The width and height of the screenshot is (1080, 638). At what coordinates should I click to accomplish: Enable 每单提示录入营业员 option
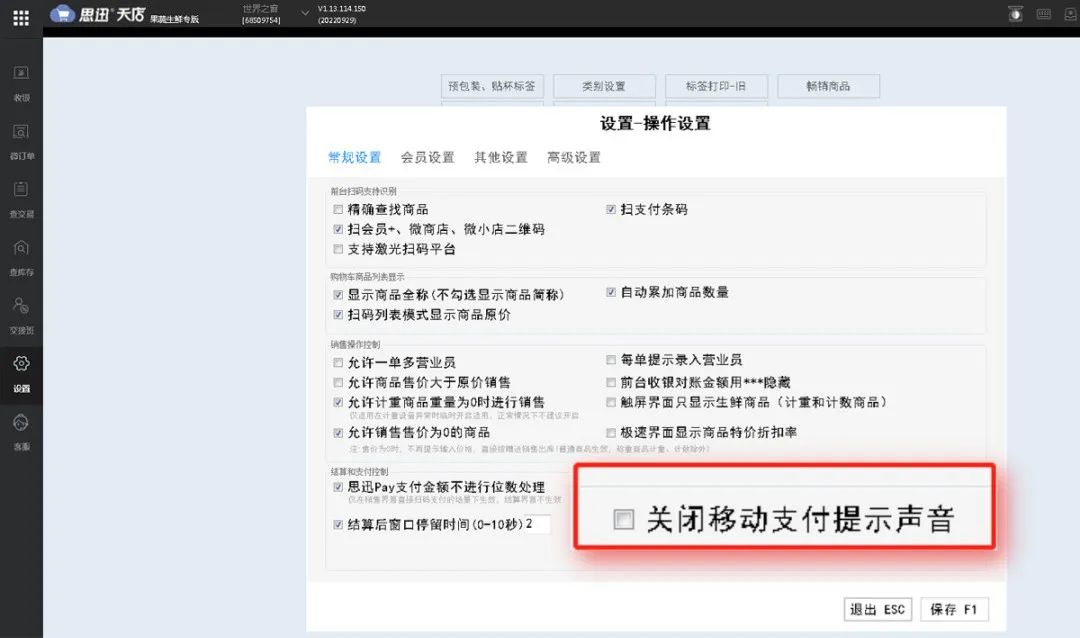pos(610,359)
